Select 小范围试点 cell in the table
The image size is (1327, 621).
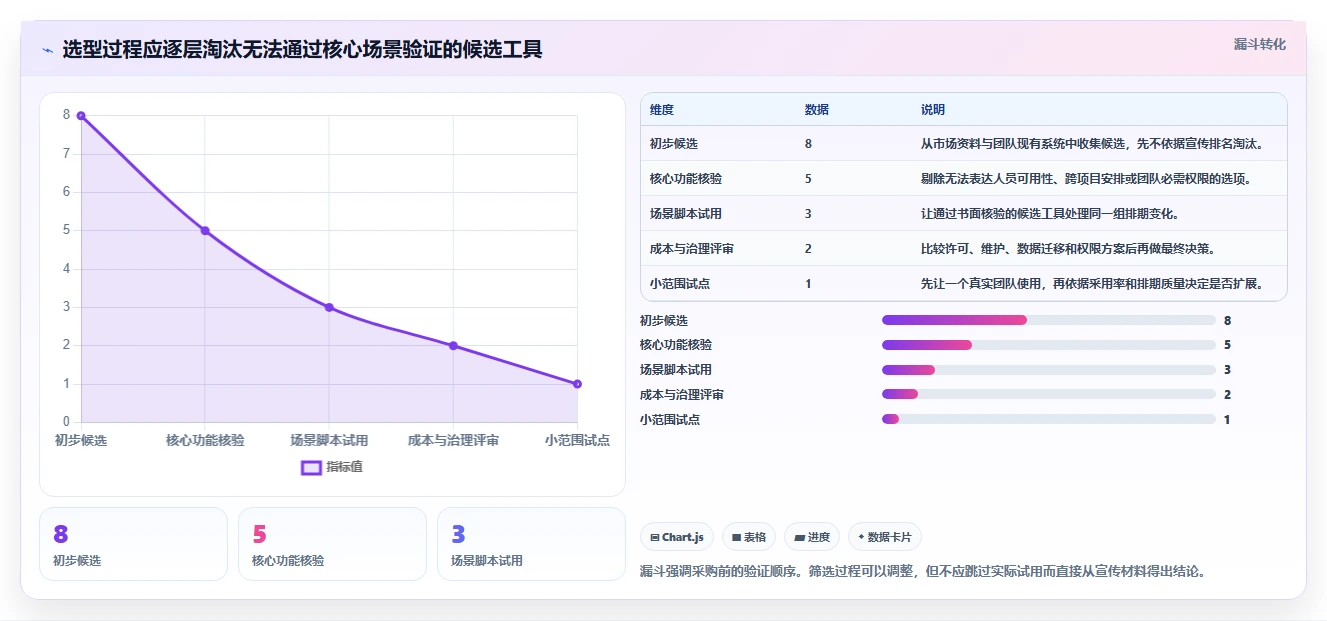tap(680, 284)
